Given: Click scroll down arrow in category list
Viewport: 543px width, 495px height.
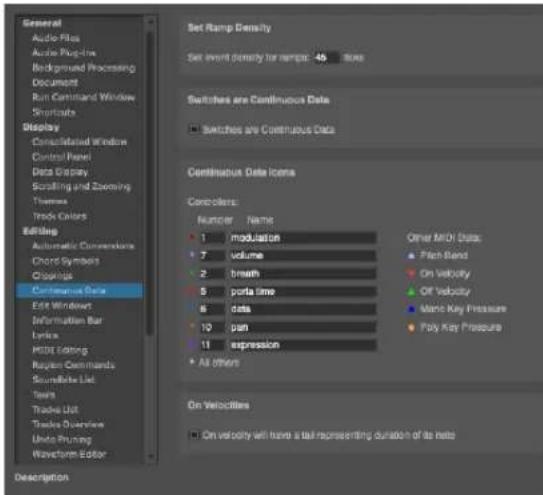Looking at the screenshot, I should pos(151,456).
